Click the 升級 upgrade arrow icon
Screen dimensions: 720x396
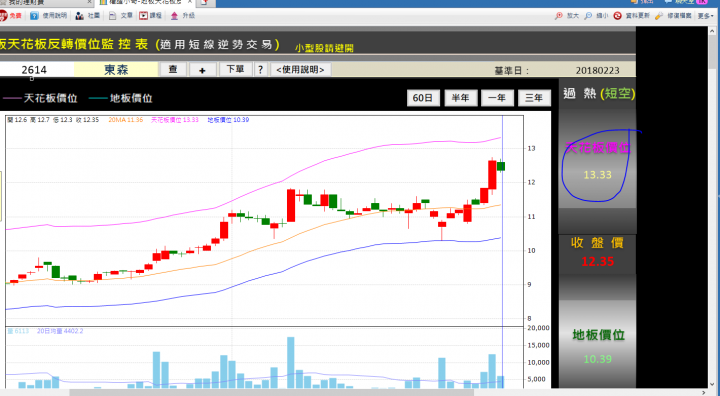click(174, 16)
